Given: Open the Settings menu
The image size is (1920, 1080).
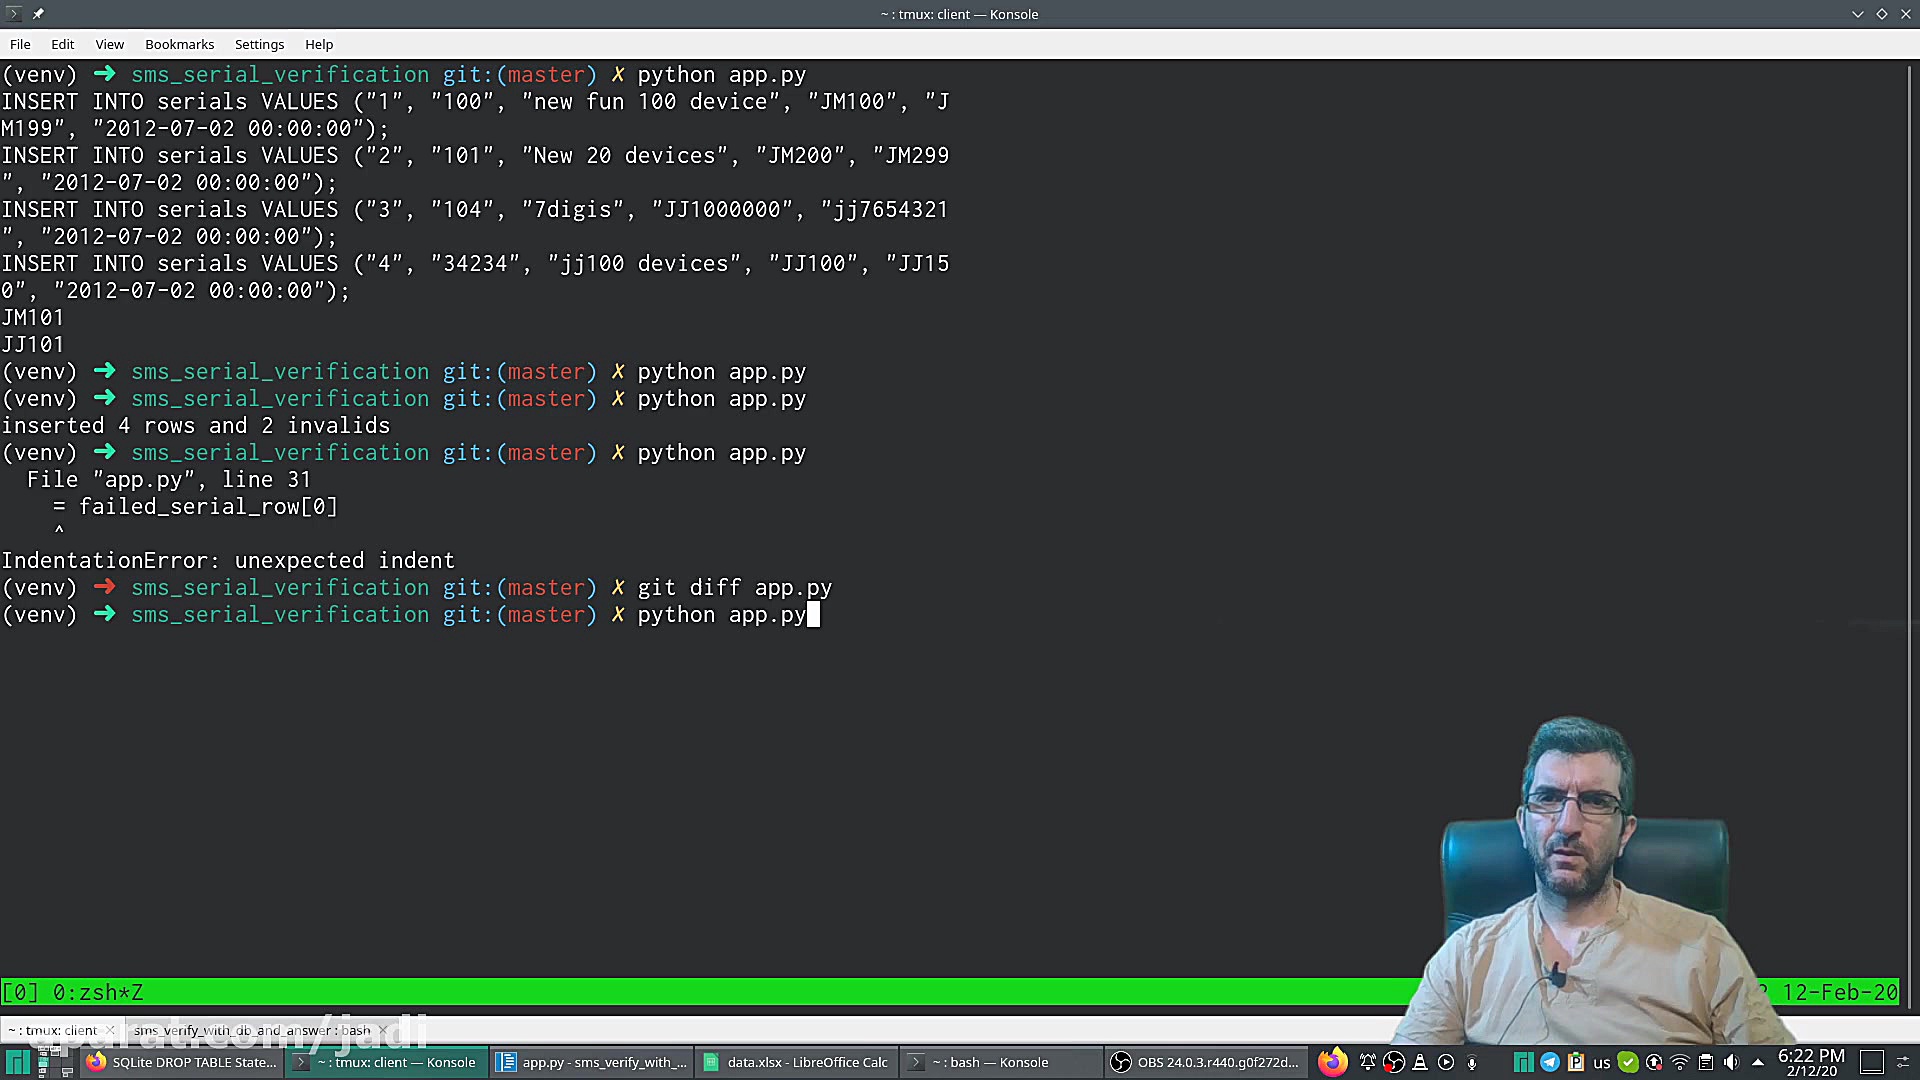Looking at the screenshot, I should (259, 44).
